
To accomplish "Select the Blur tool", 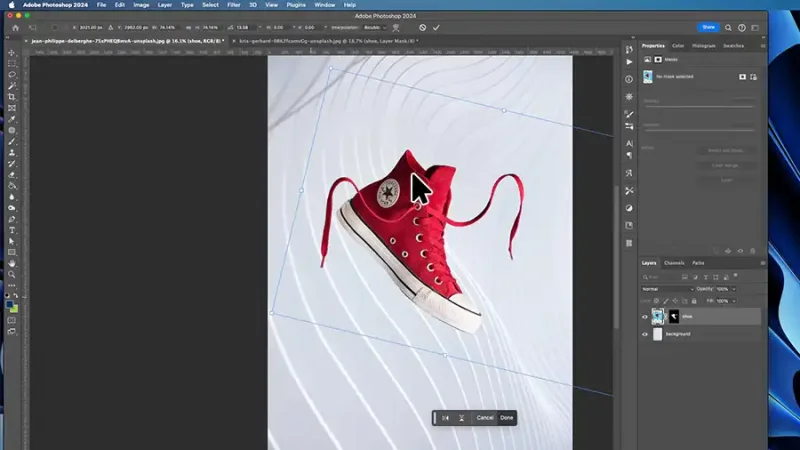I will click(x=12, y=197).
